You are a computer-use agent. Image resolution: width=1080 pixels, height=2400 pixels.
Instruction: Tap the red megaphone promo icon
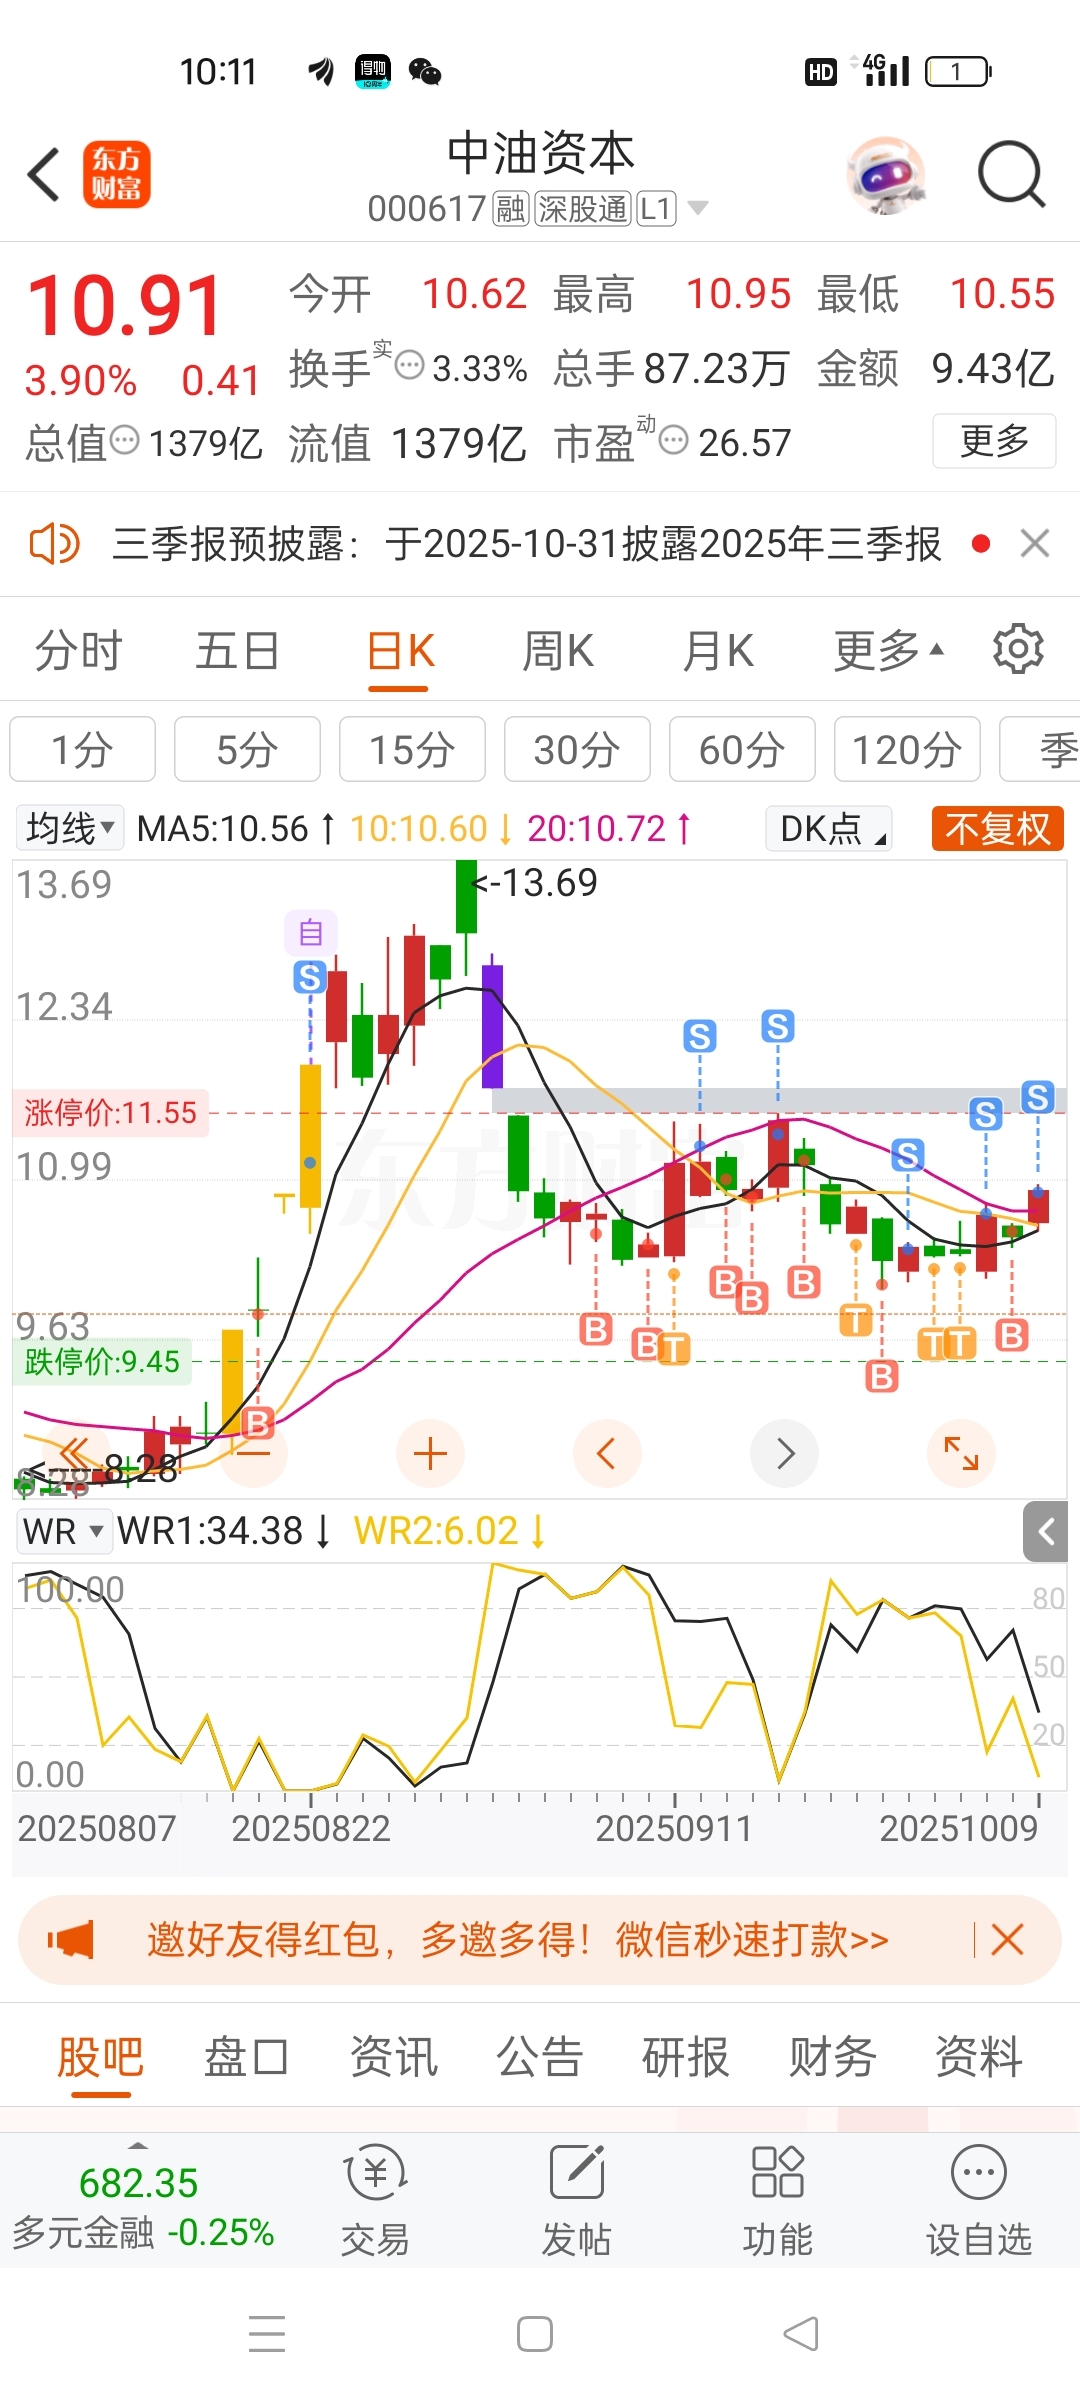coord(72,1940)
